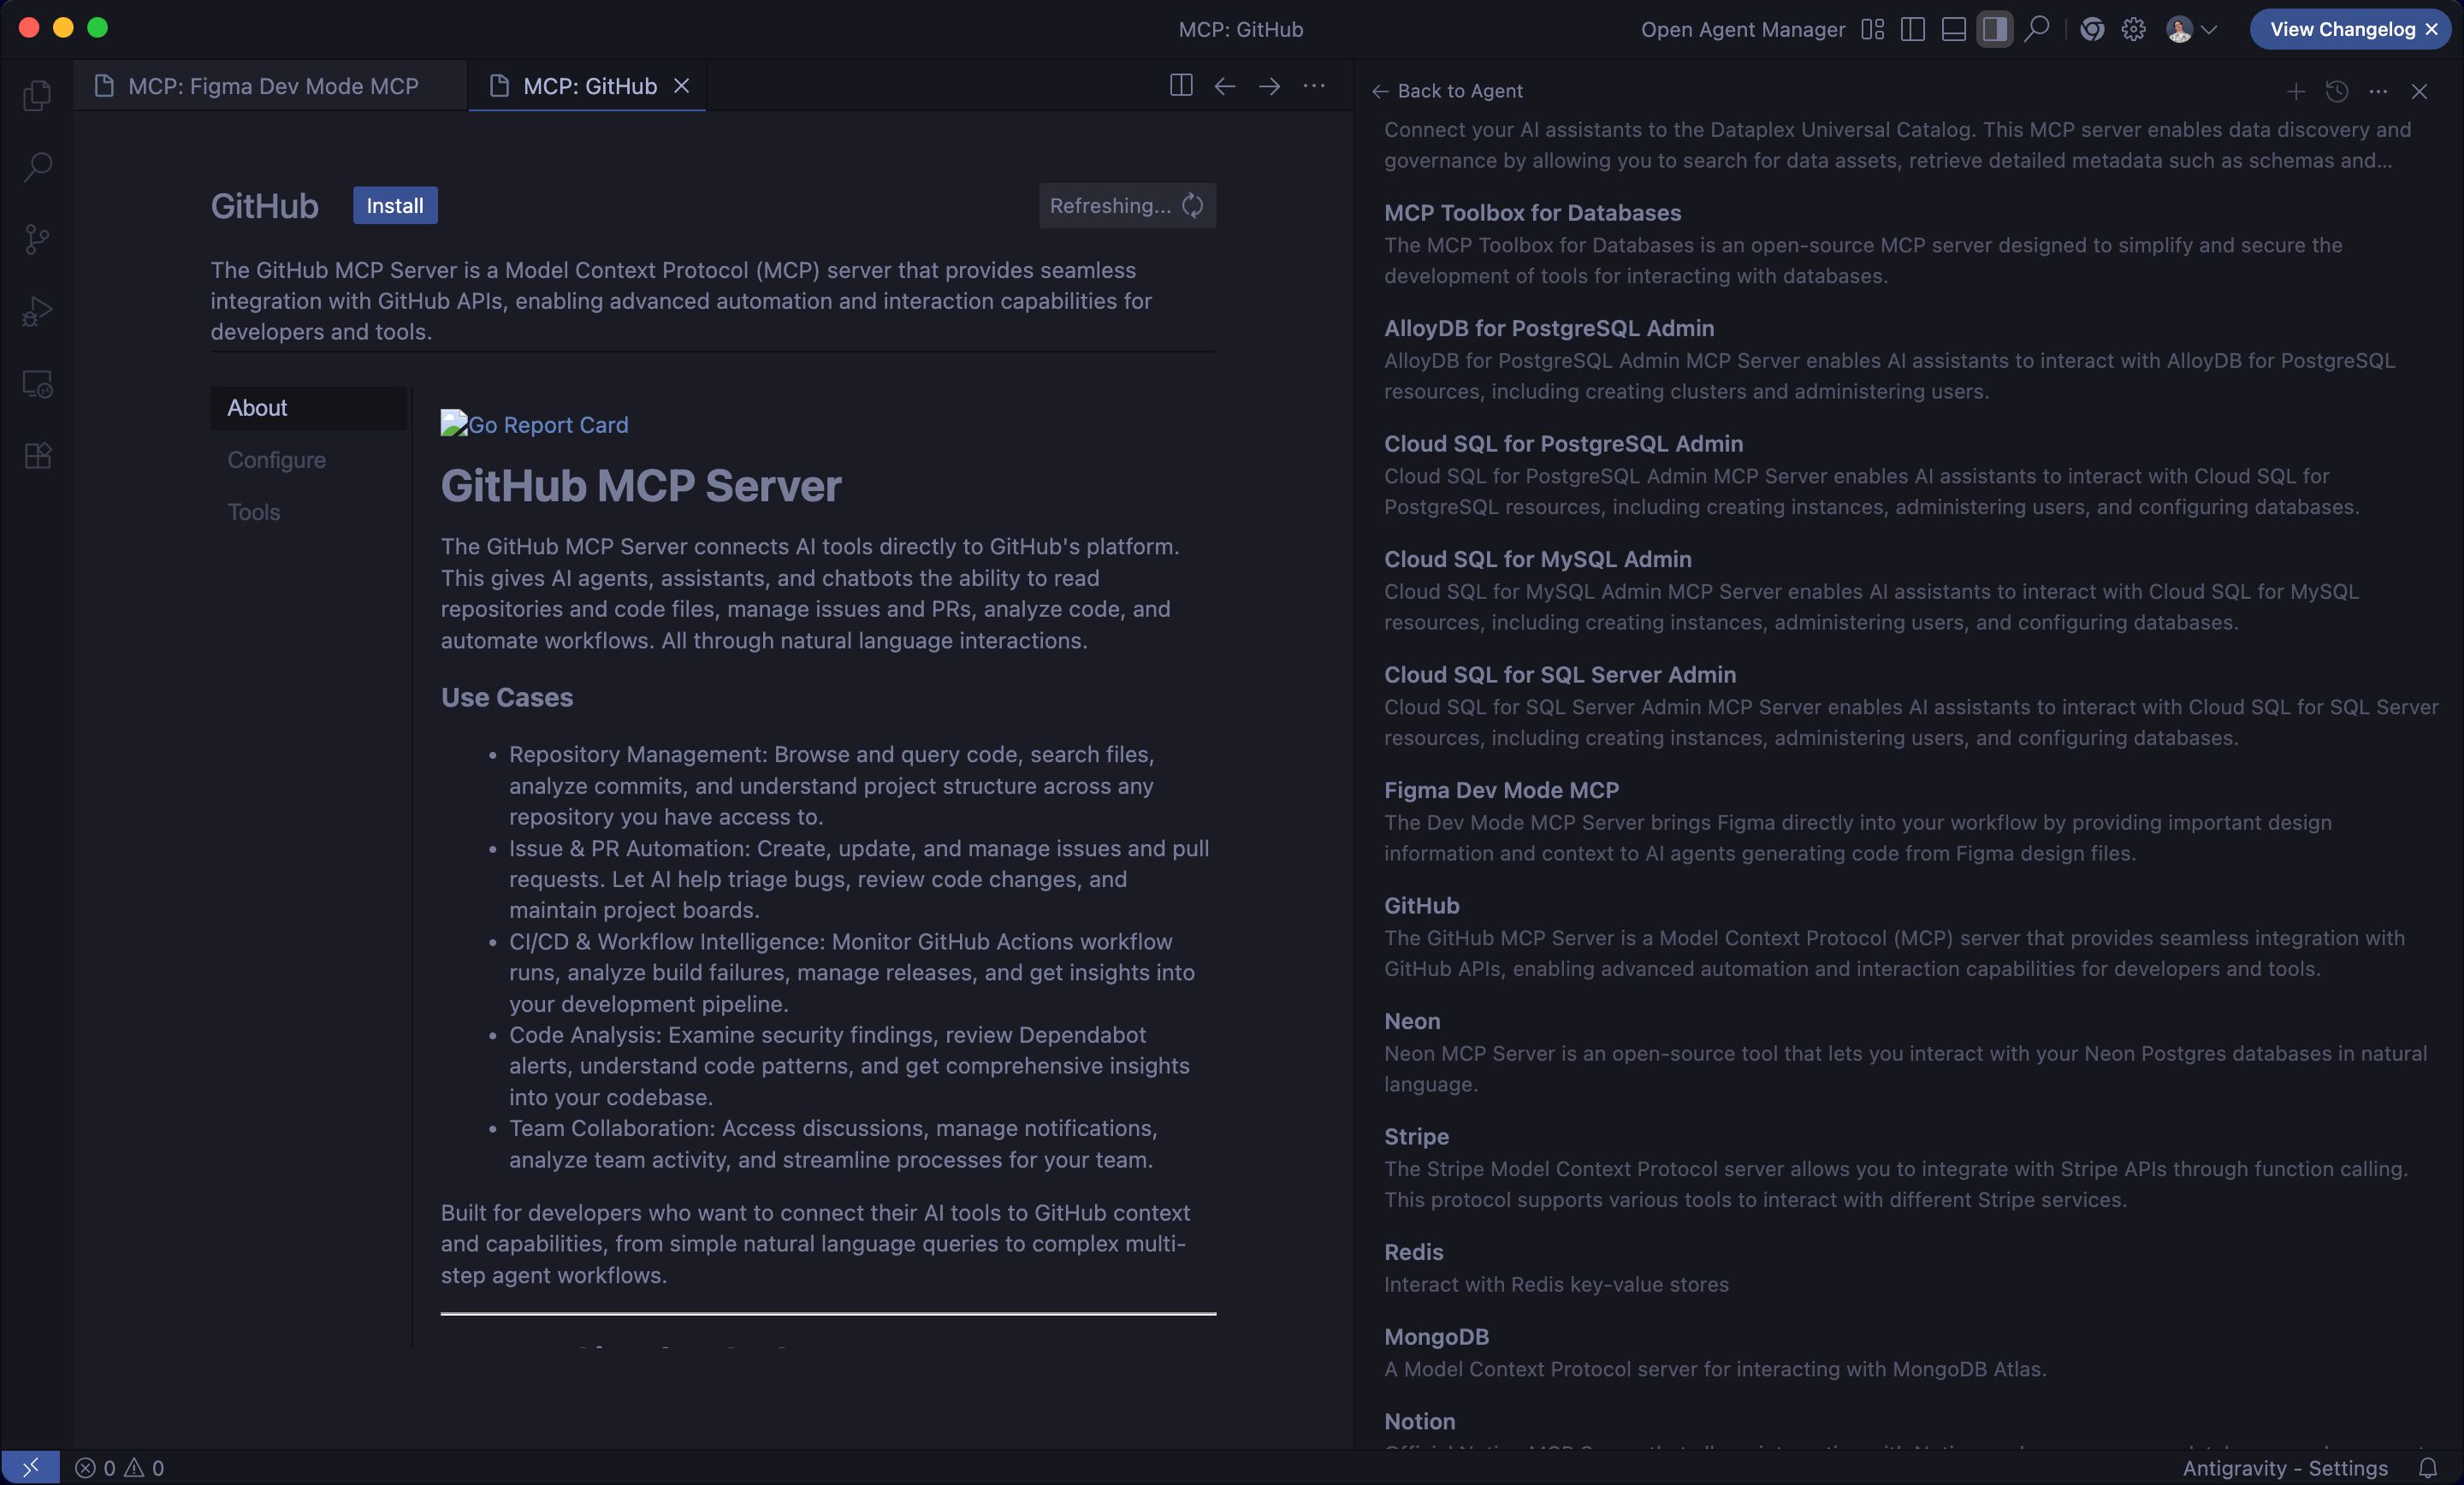Toggle the agent side panel
2464x1485 pixels.
(x=1994, y=29)
